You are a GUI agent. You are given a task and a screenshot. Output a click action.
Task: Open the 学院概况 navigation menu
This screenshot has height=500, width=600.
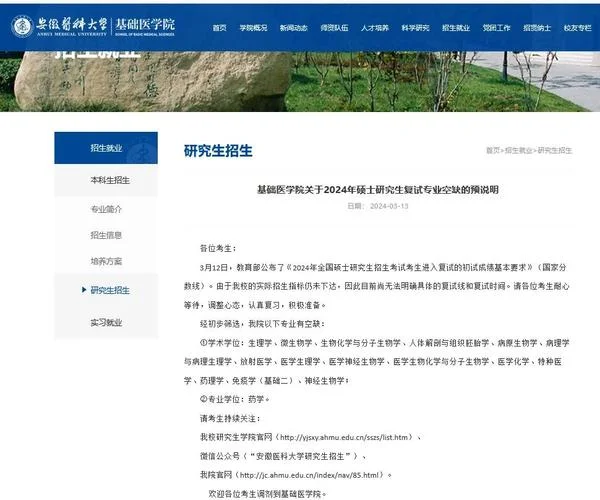pyautogui.click(x=253, y=28)
